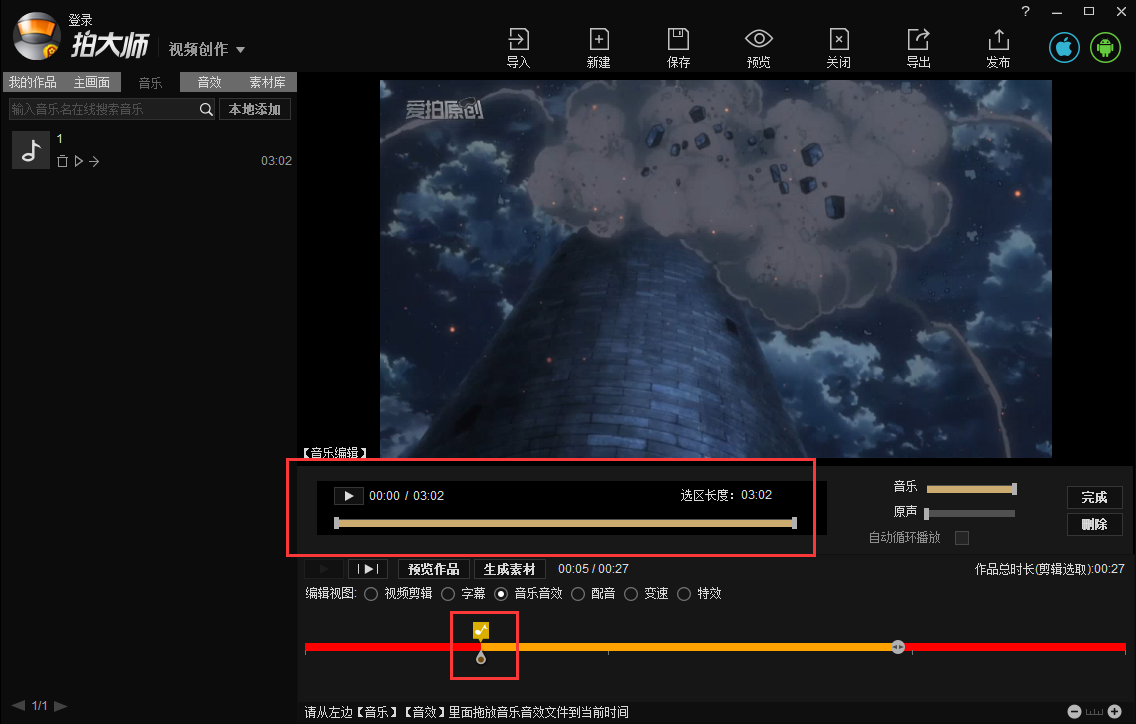Screen dimensions: 1136x724
Task: Select the 视频剪辑 editing view
Action: [371, 593]
